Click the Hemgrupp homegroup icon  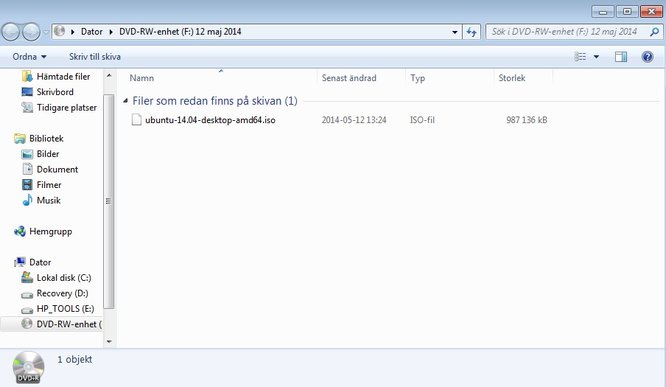point(20,232)
